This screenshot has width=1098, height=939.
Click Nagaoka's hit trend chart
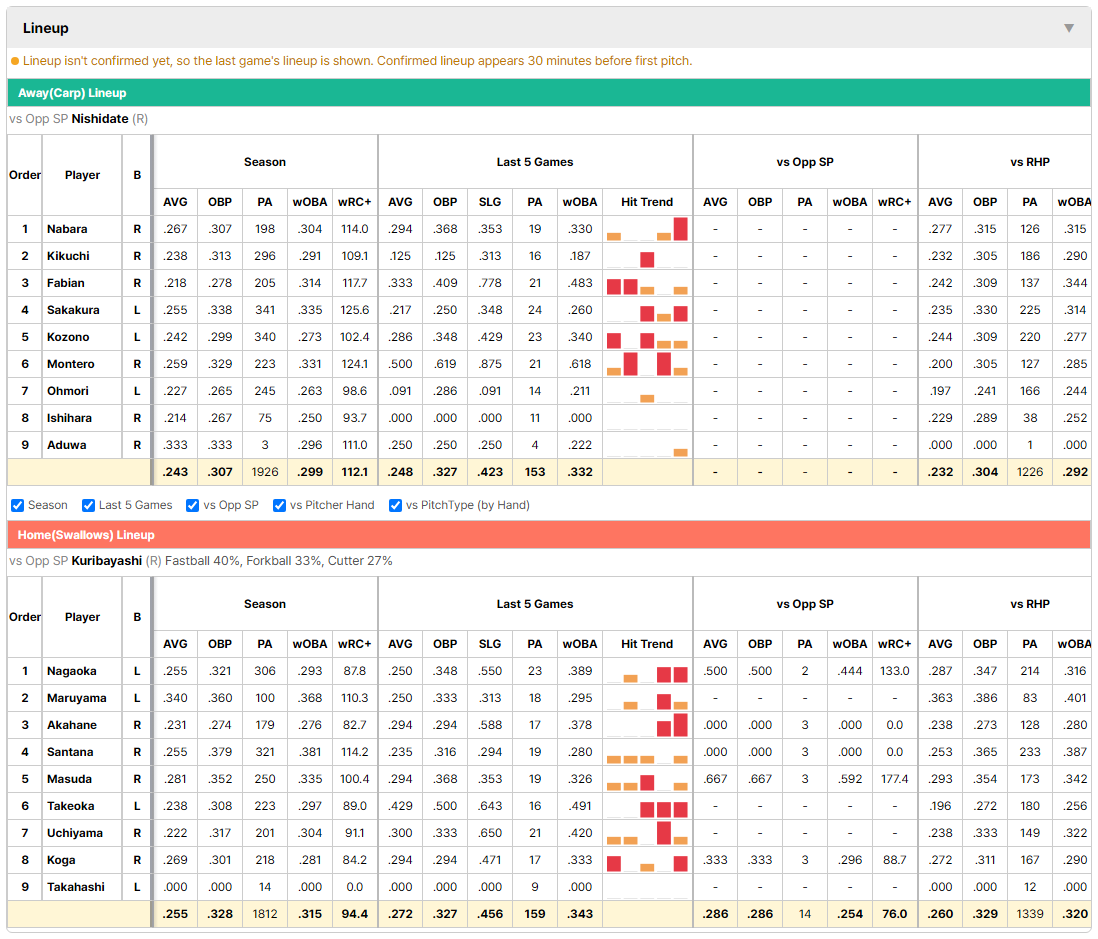(x=647, y=671)
